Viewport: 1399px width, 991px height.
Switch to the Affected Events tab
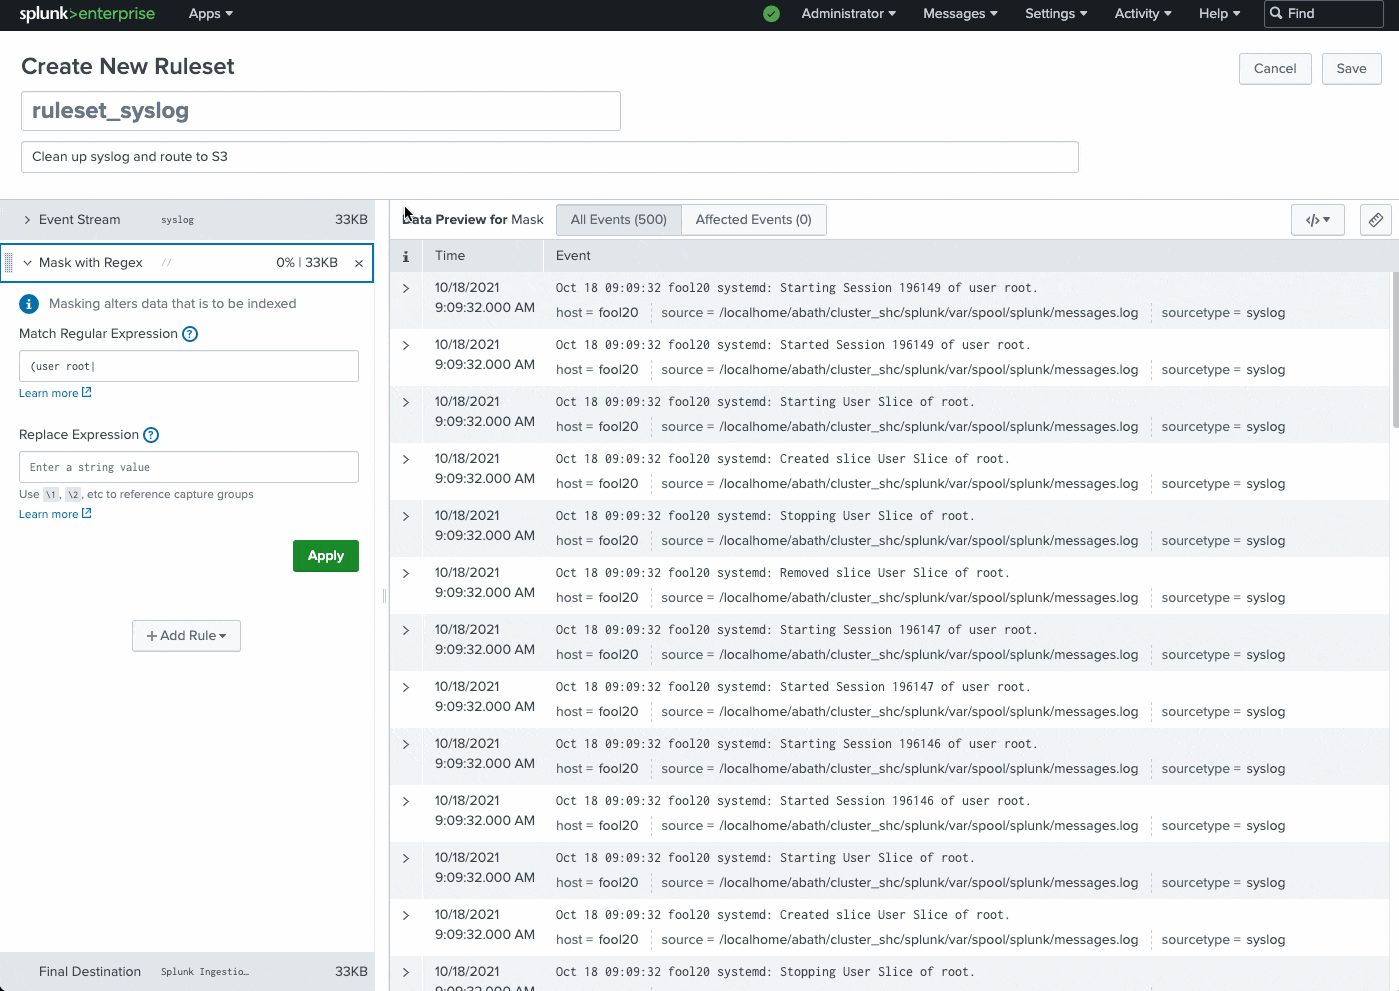click(753, 220)
